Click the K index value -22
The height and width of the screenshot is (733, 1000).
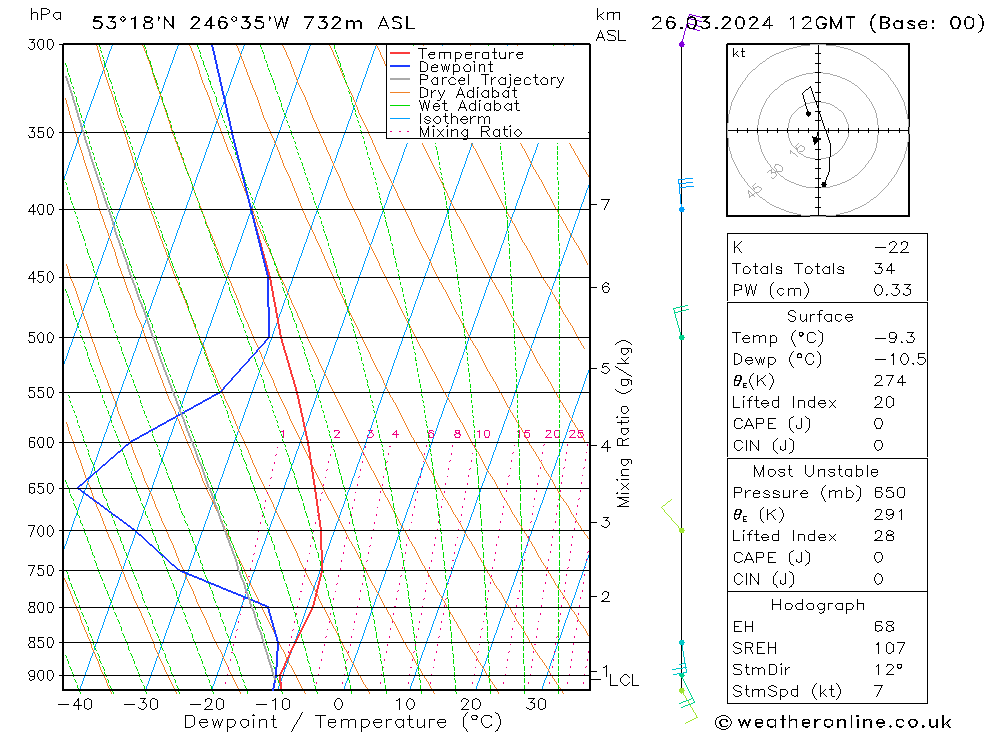[x=892, y=247]
